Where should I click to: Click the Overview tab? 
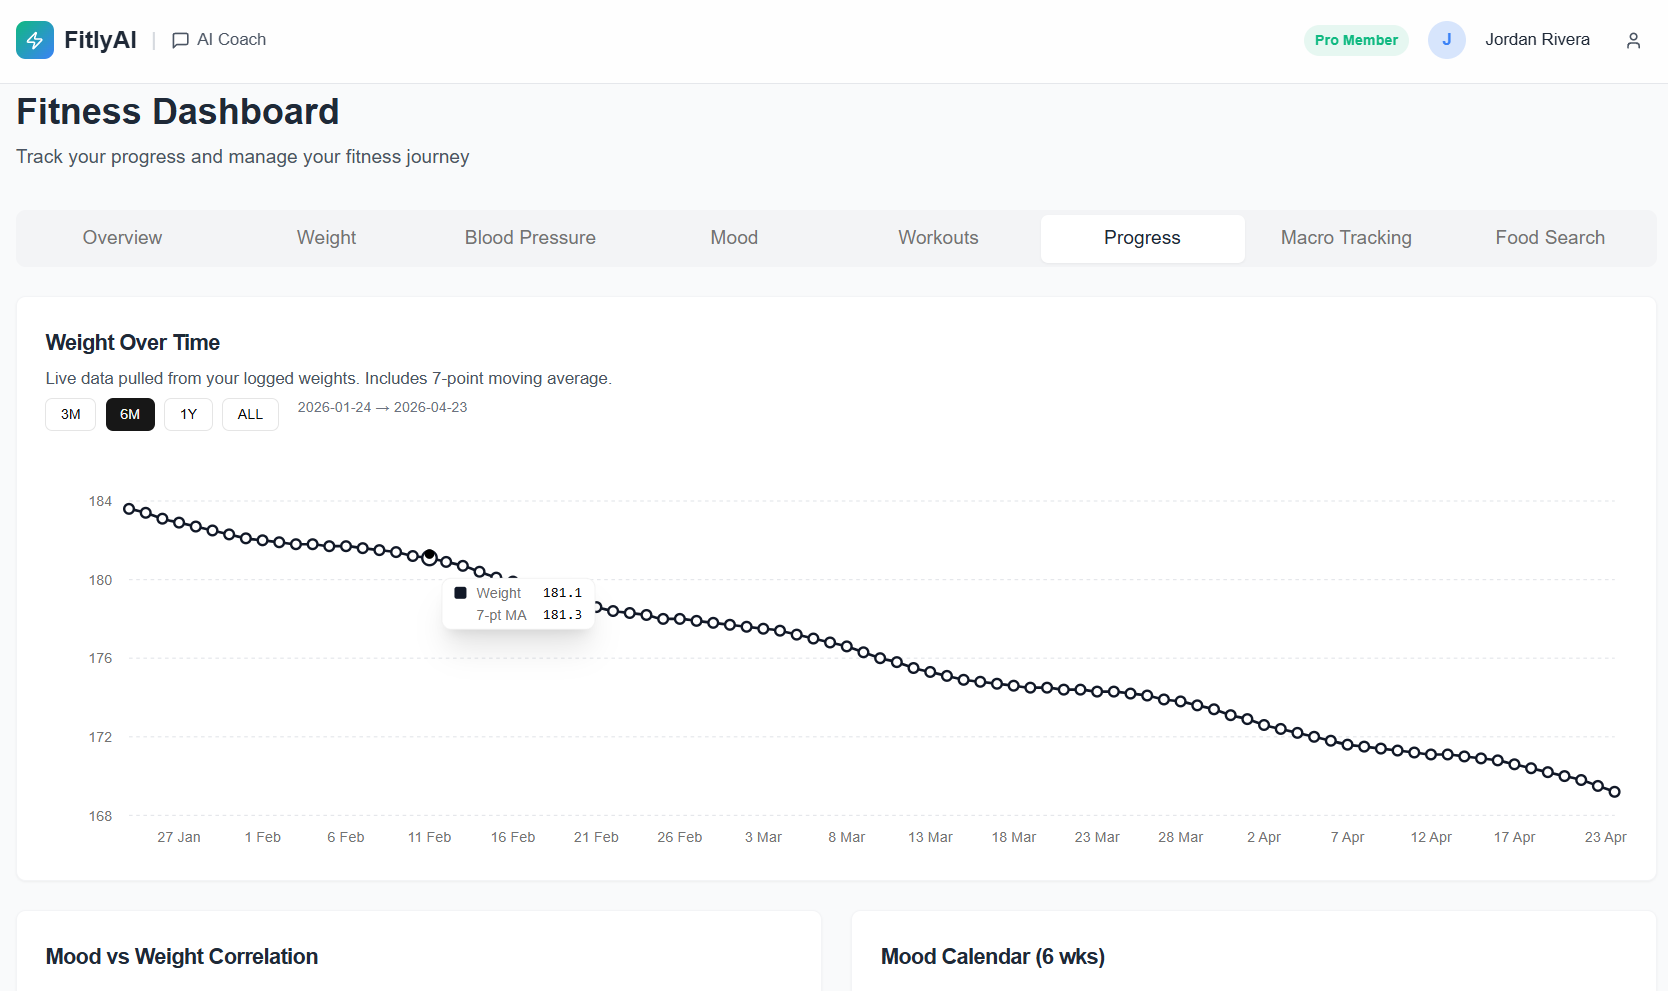tap(122, 238)
